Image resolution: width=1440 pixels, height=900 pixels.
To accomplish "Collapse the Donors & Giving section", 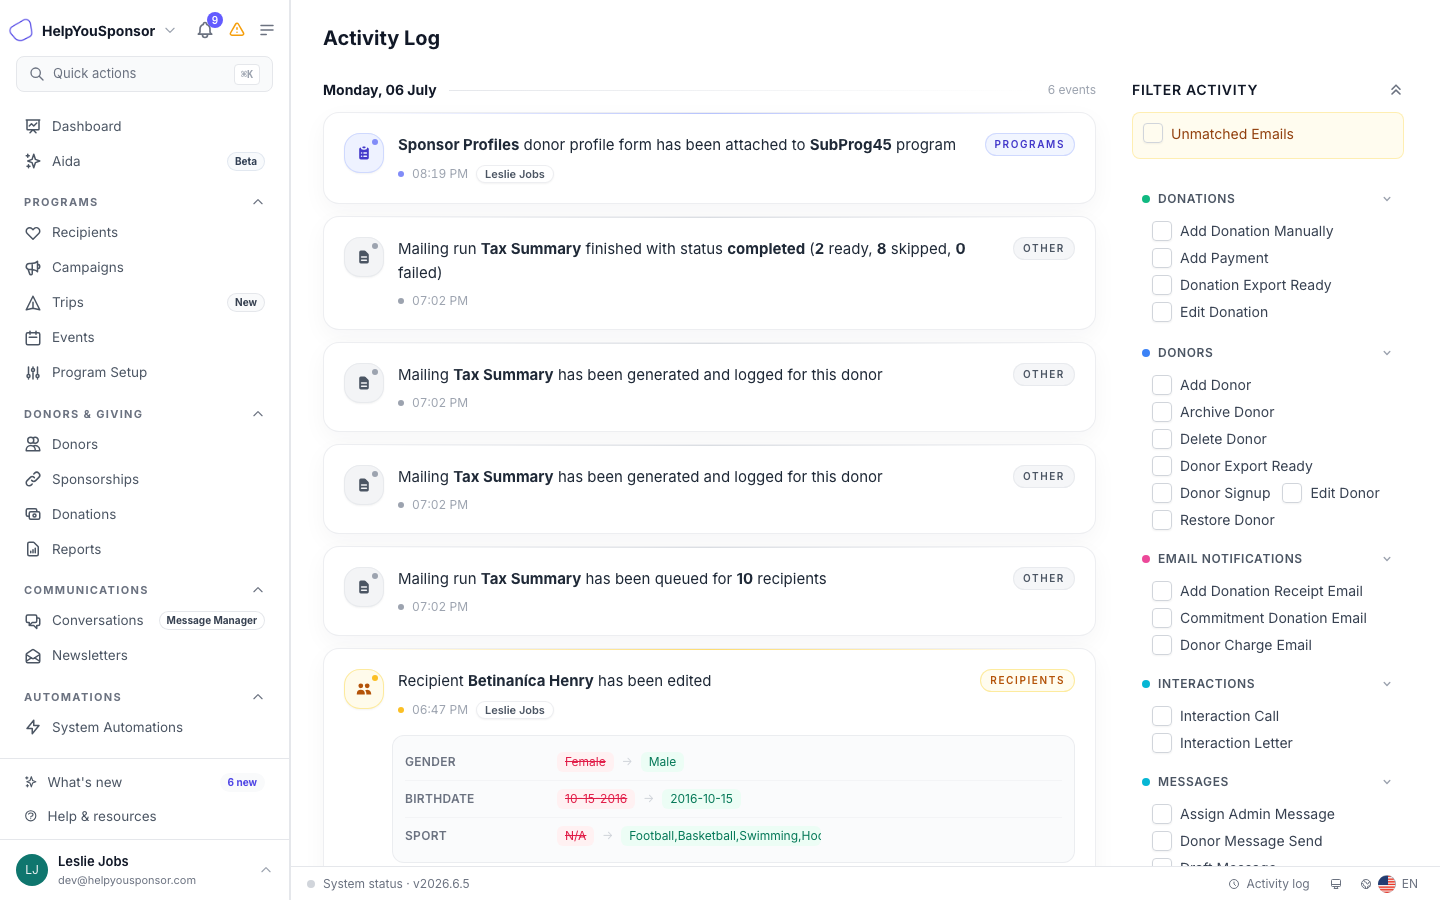I will click(x=258, y=414).
